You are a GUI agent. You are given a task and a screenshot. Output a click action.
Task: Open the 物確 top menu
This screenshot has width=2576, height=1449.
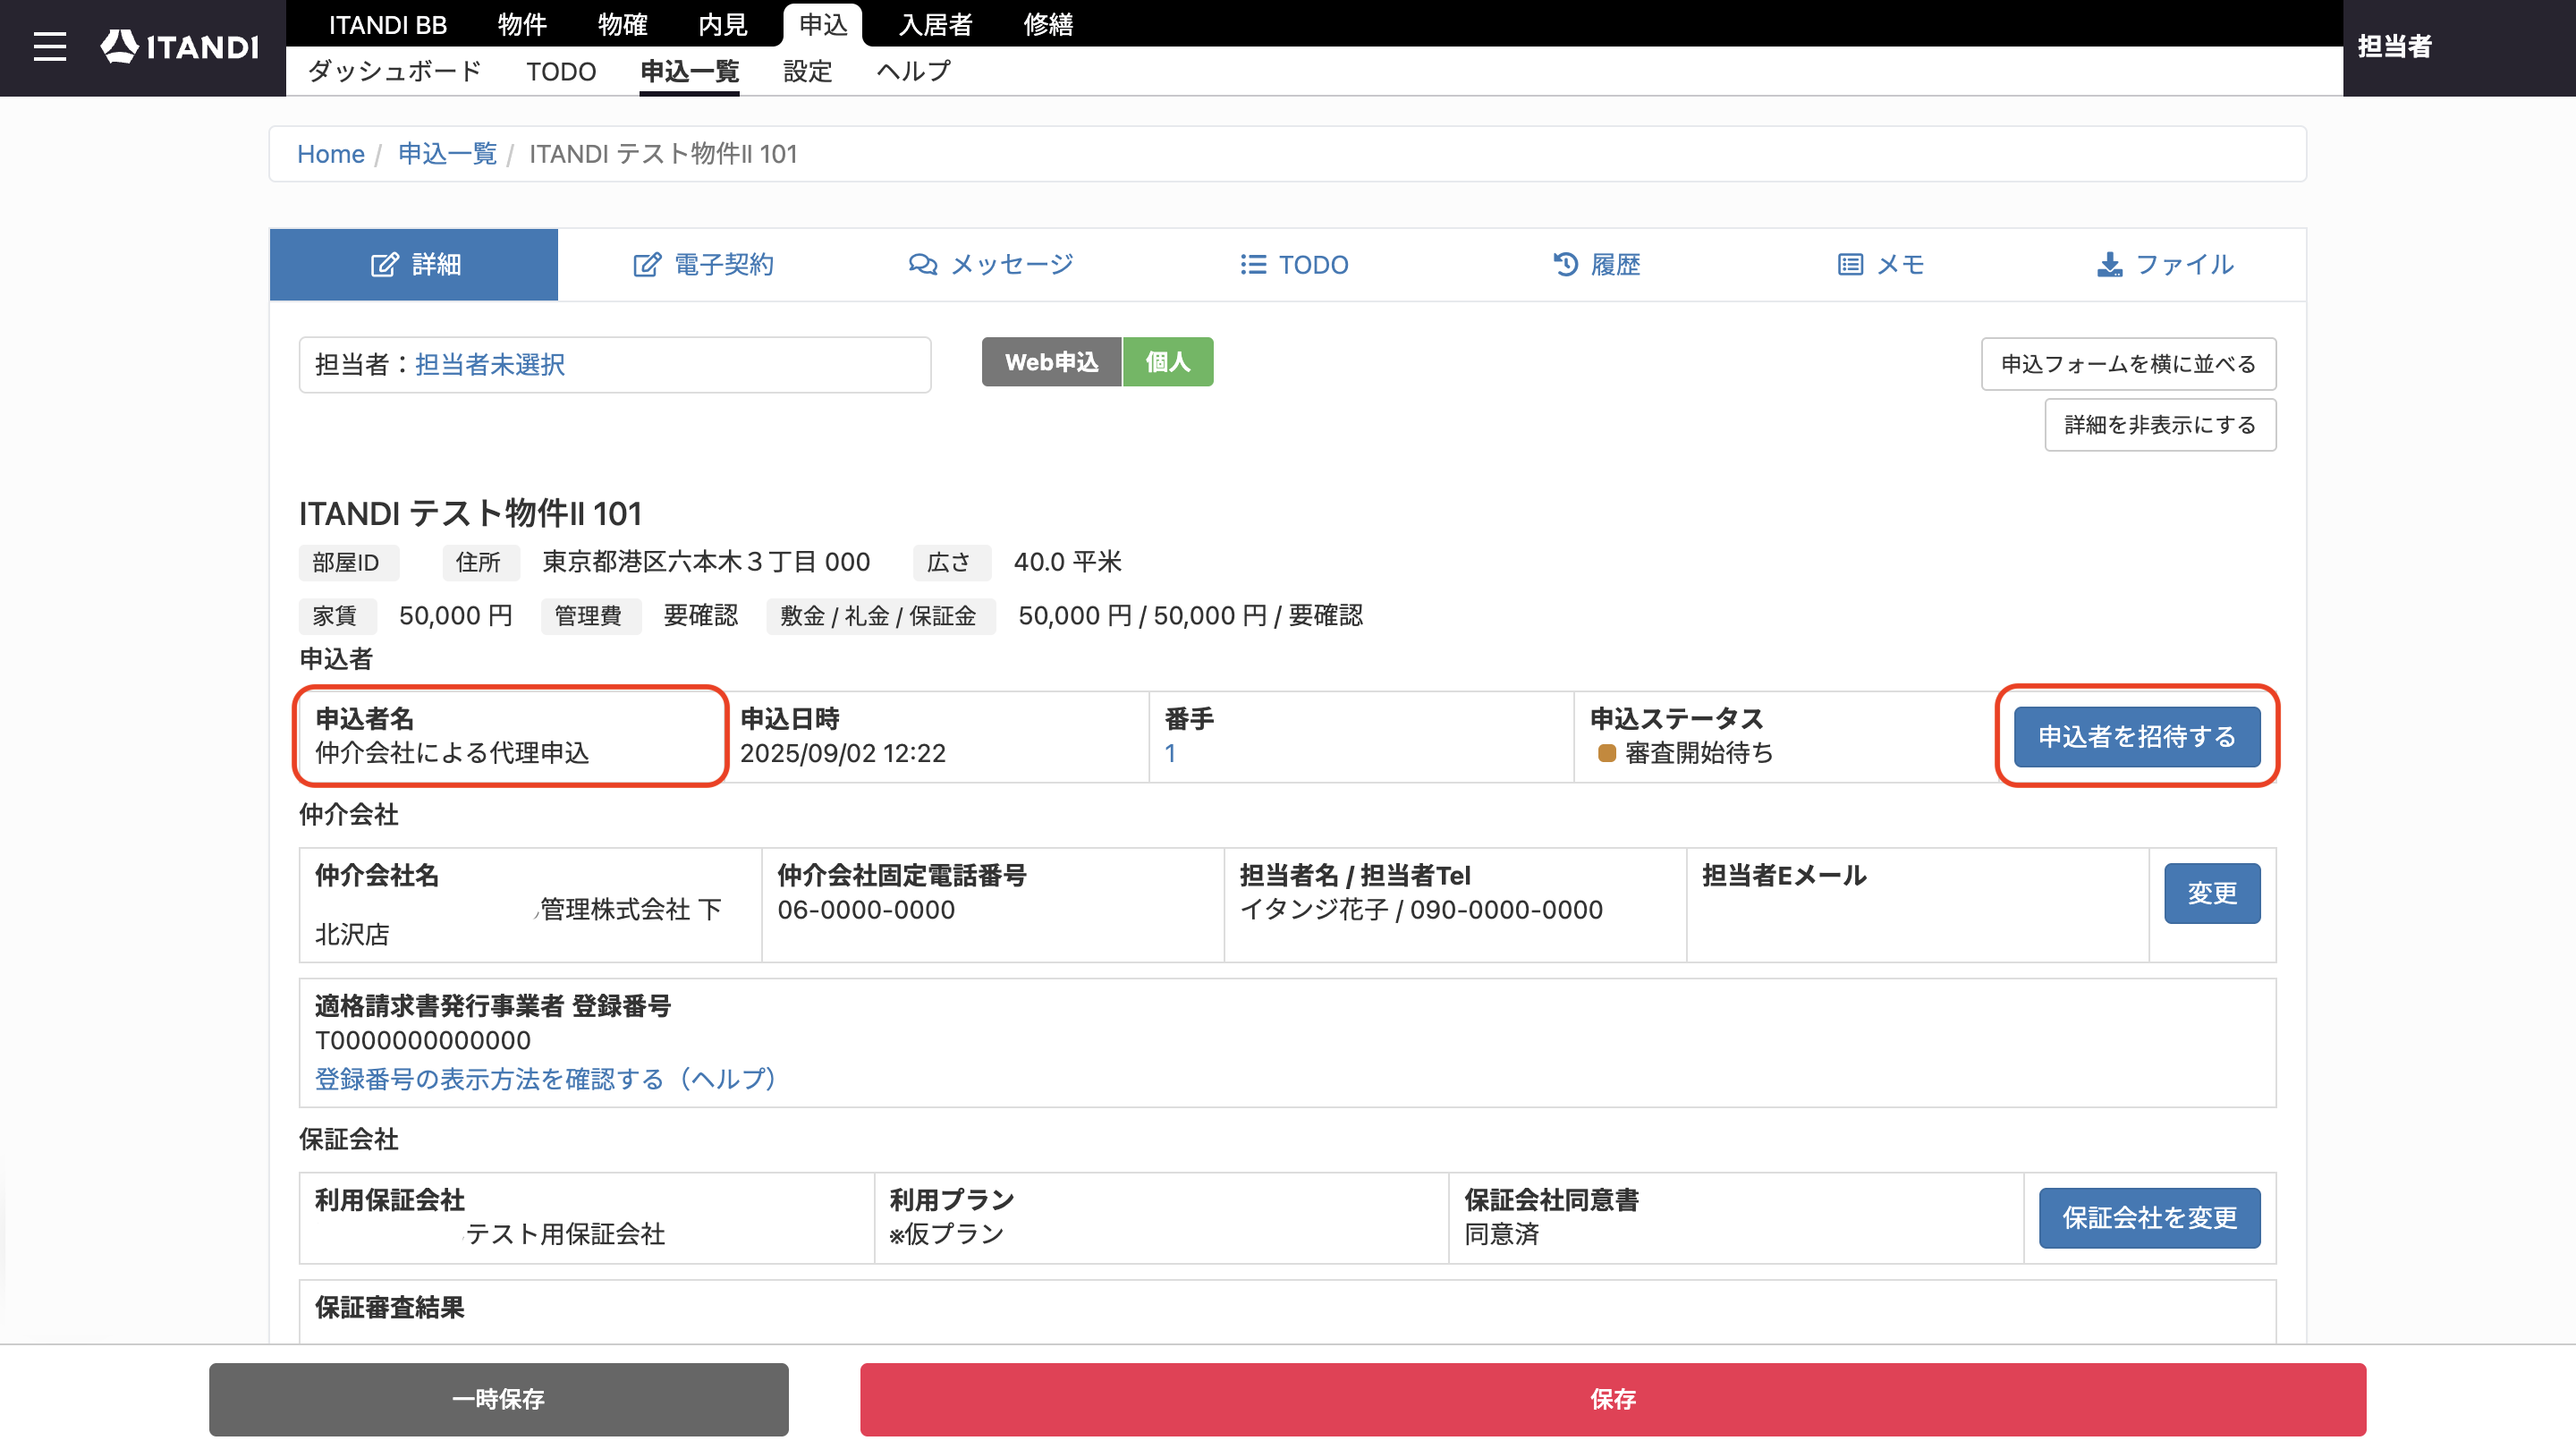pos(622,24)
